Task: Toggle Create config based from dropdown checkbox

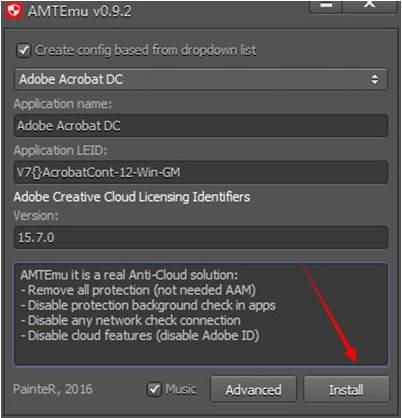Action: (24, 51)
